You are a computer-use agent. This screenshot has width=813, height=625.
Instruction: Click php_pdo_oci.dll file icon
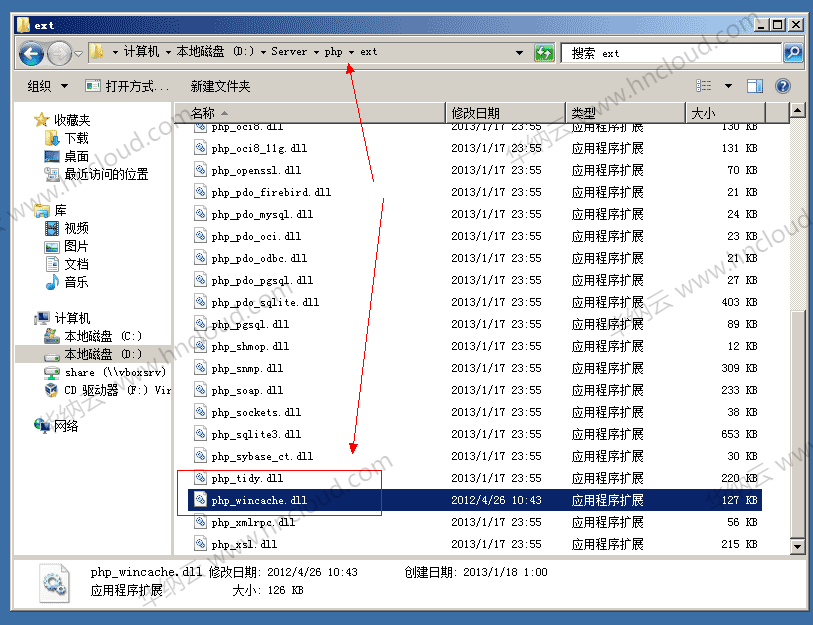200,236
